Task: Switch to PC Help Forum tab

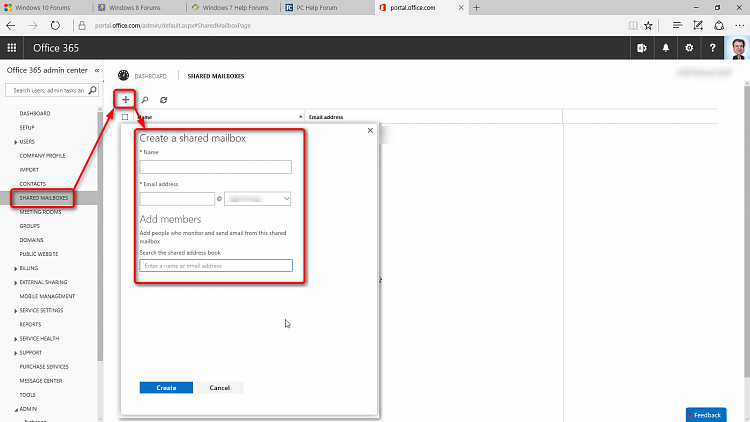Action: (x=317, y=8)
